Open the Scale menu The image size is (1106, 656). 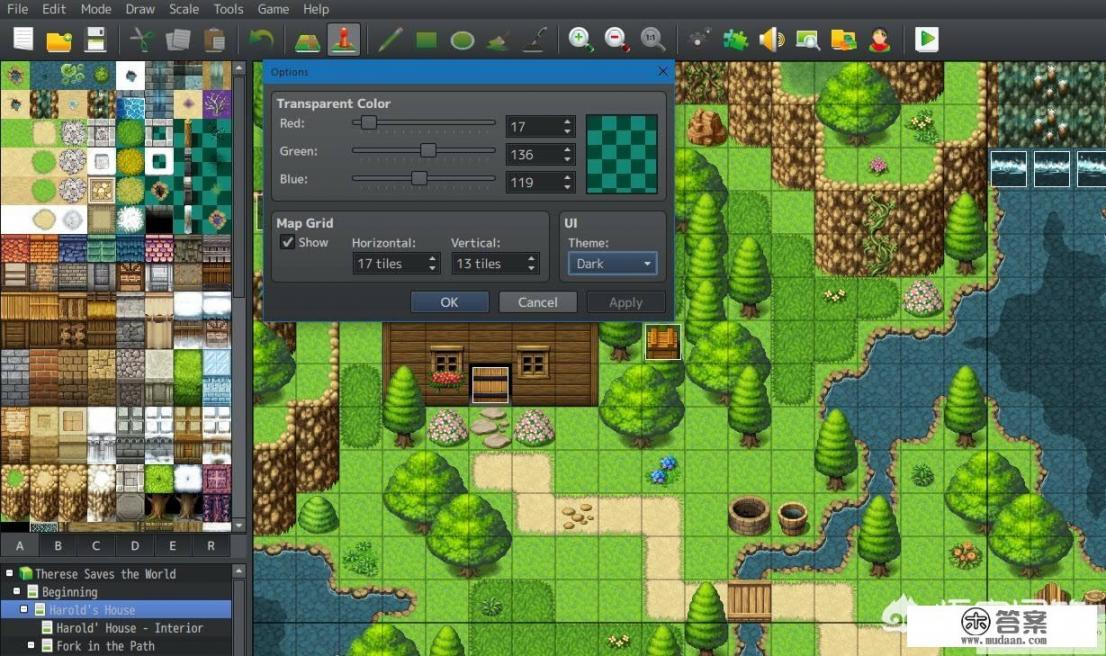[x=183, y=9]
